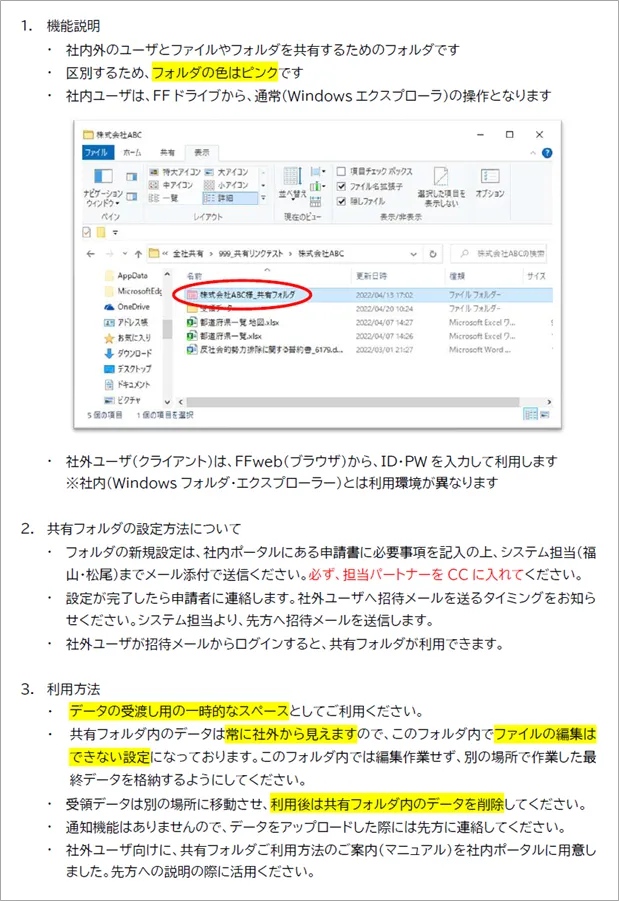
Task: Sort by 名前 column header
Action: coord(266,276)
